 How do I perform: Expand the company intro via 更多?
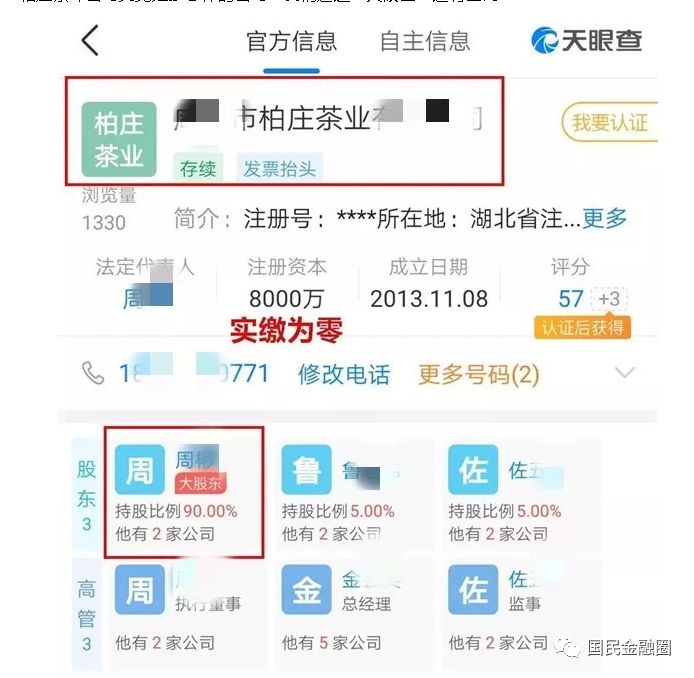[604, 218]
